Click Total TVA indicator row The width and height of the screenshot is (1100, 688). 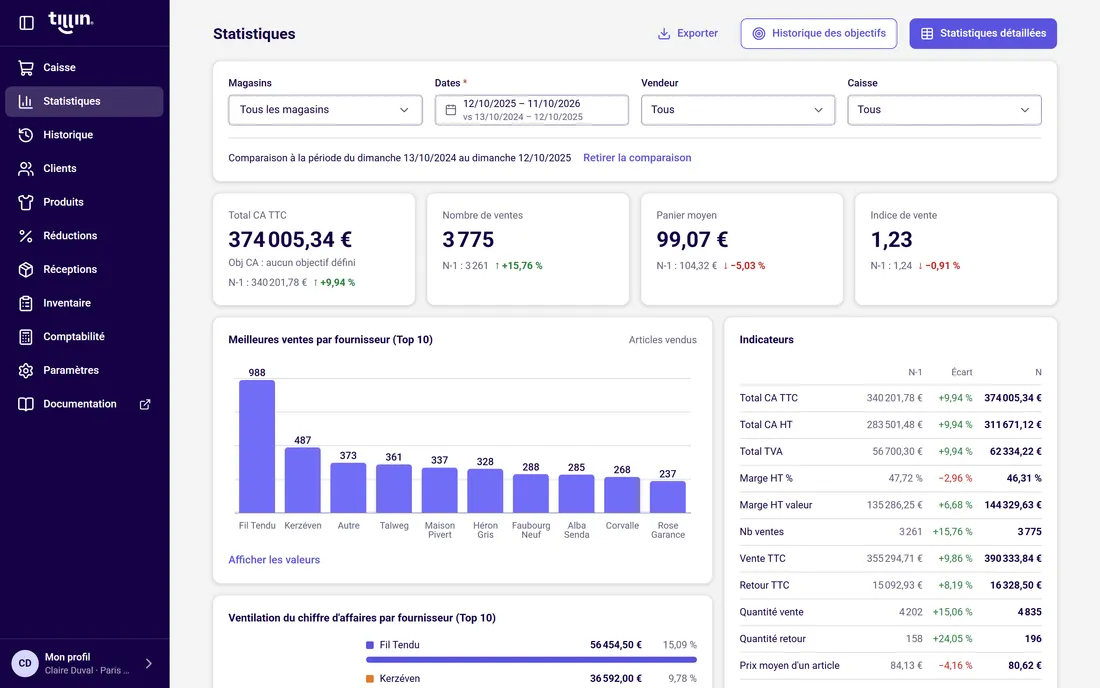(890, 452)
